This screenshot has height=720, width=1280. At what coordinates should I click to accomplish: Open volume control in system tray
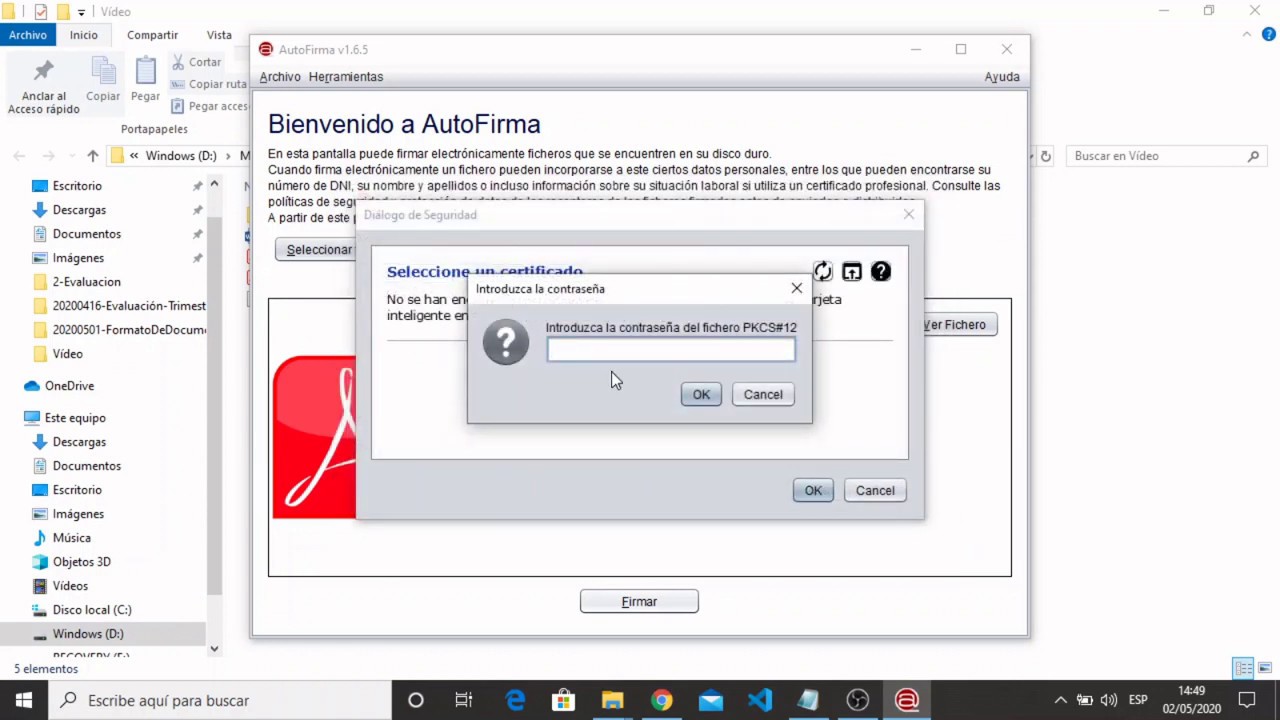pos(1109,700)
